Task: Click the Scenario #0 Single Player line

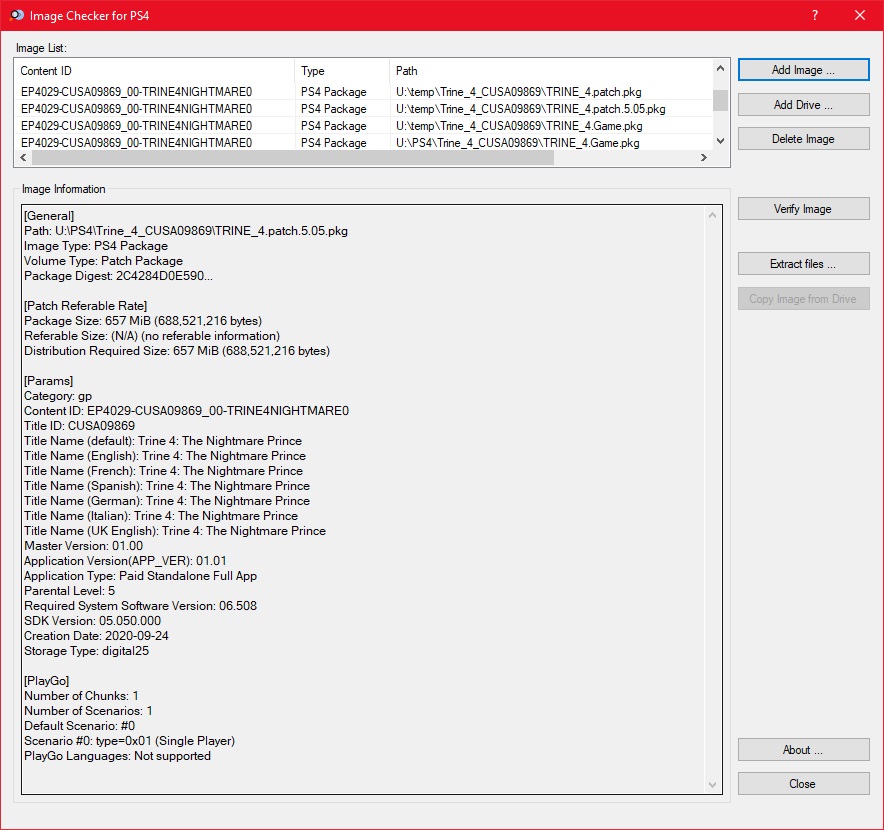Action: pyautogui.click(x=130, y=740)
